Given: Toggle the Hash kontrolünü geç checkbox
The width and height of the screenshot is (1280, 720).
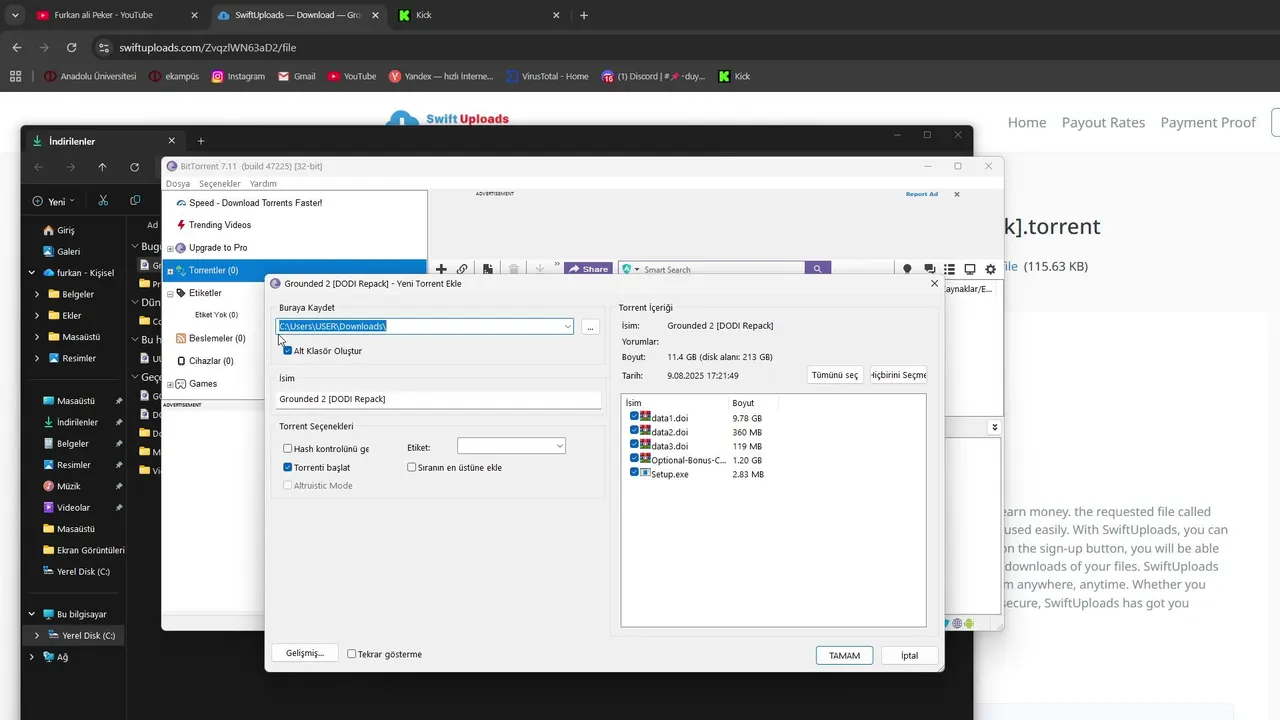Looking at the screenshot, I should click(288, 449).
